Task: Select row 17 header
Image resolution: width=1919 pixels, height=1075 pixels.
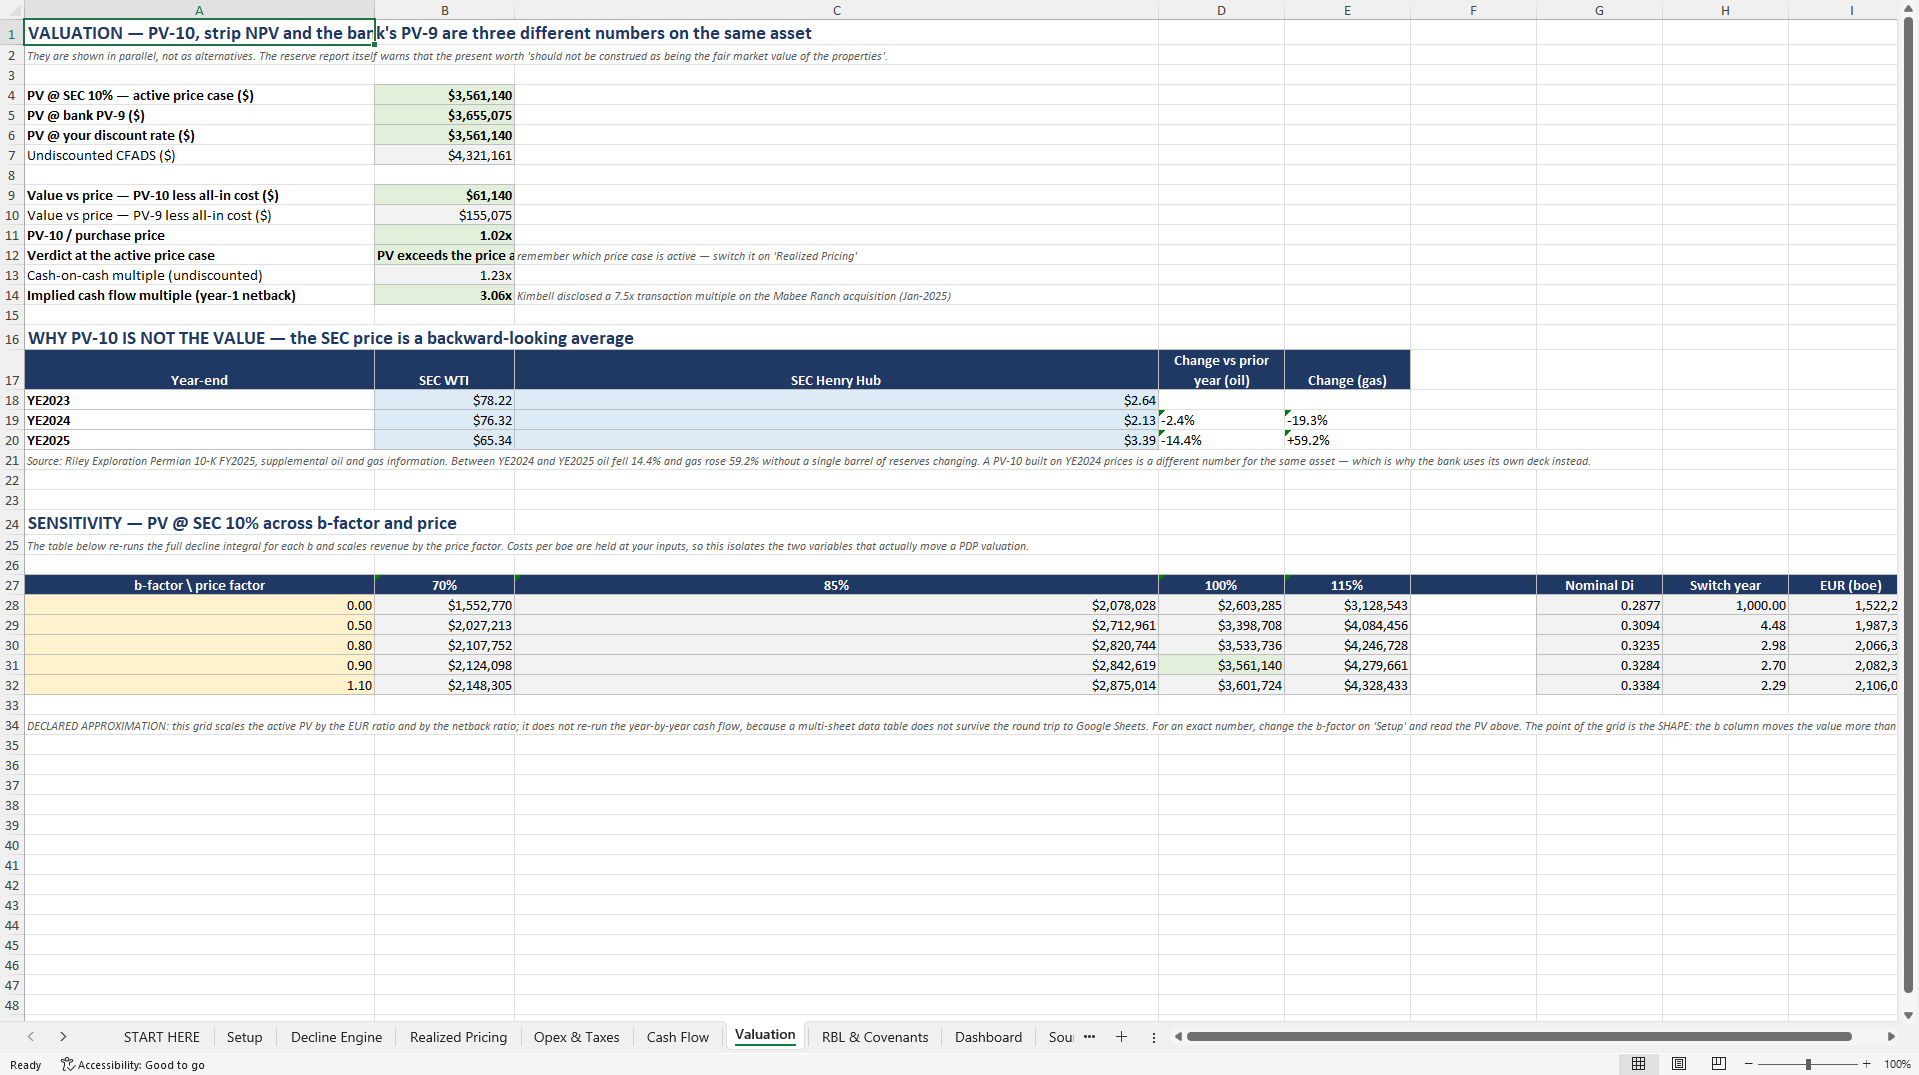Action: click(x=12, y=370)
